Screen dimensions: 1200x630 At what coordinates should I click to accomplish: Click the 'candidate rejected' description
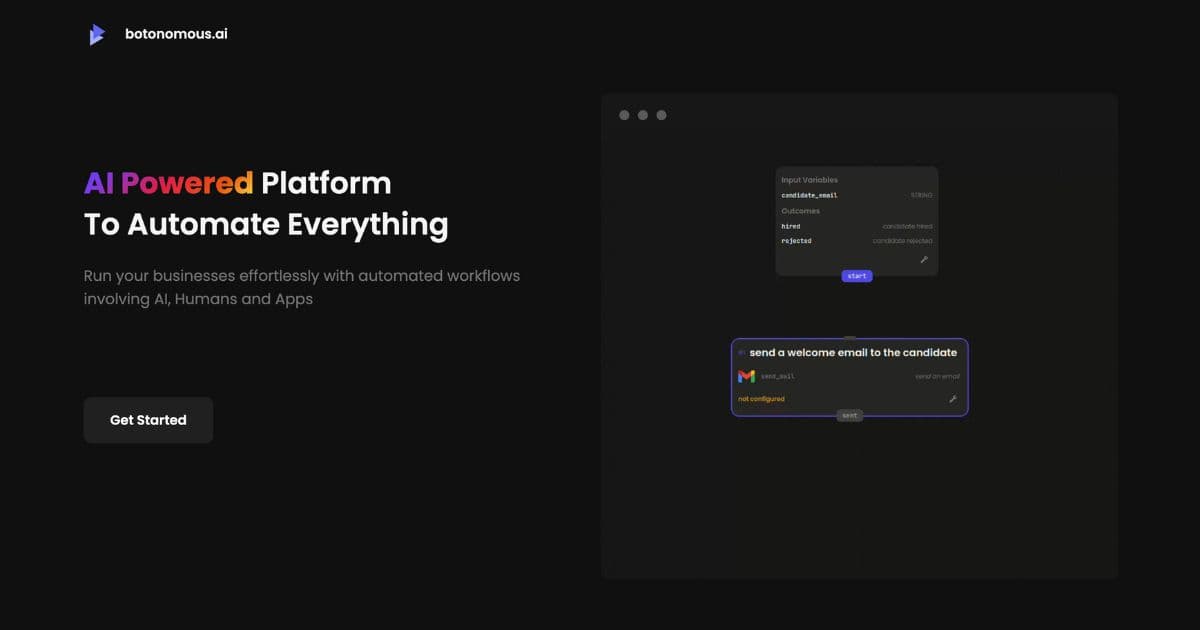[x=903, y=241]
